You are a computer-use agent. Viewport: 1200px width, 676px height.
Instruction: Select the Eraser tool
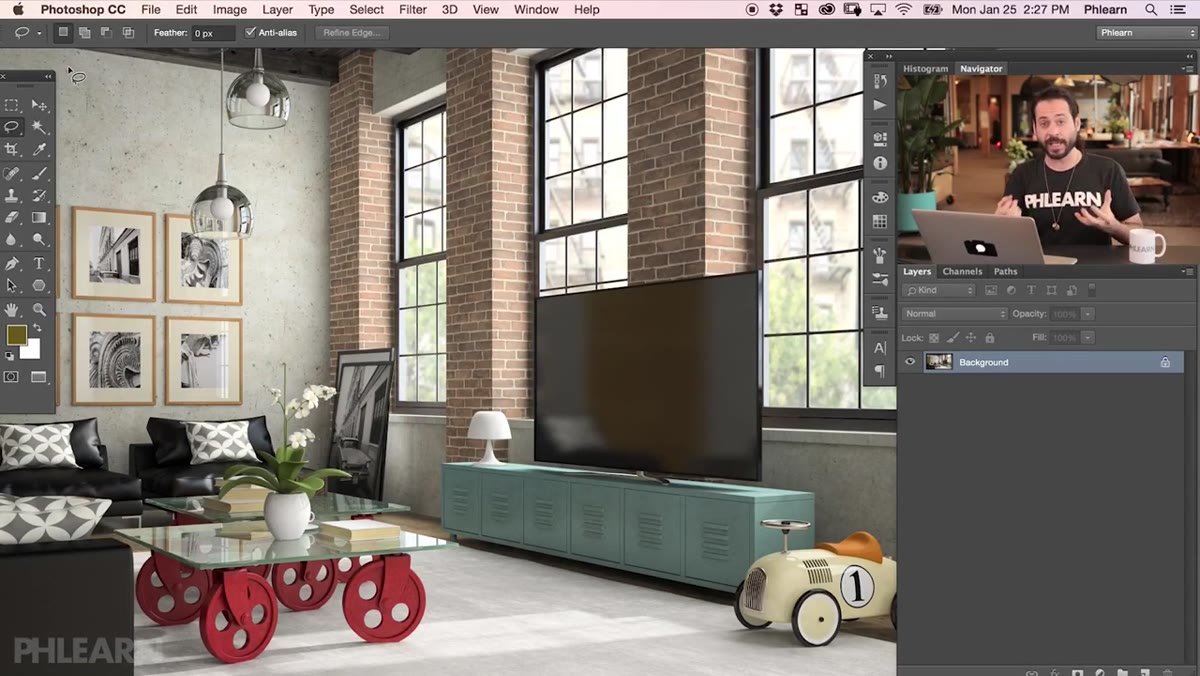[x=12, y=217]
